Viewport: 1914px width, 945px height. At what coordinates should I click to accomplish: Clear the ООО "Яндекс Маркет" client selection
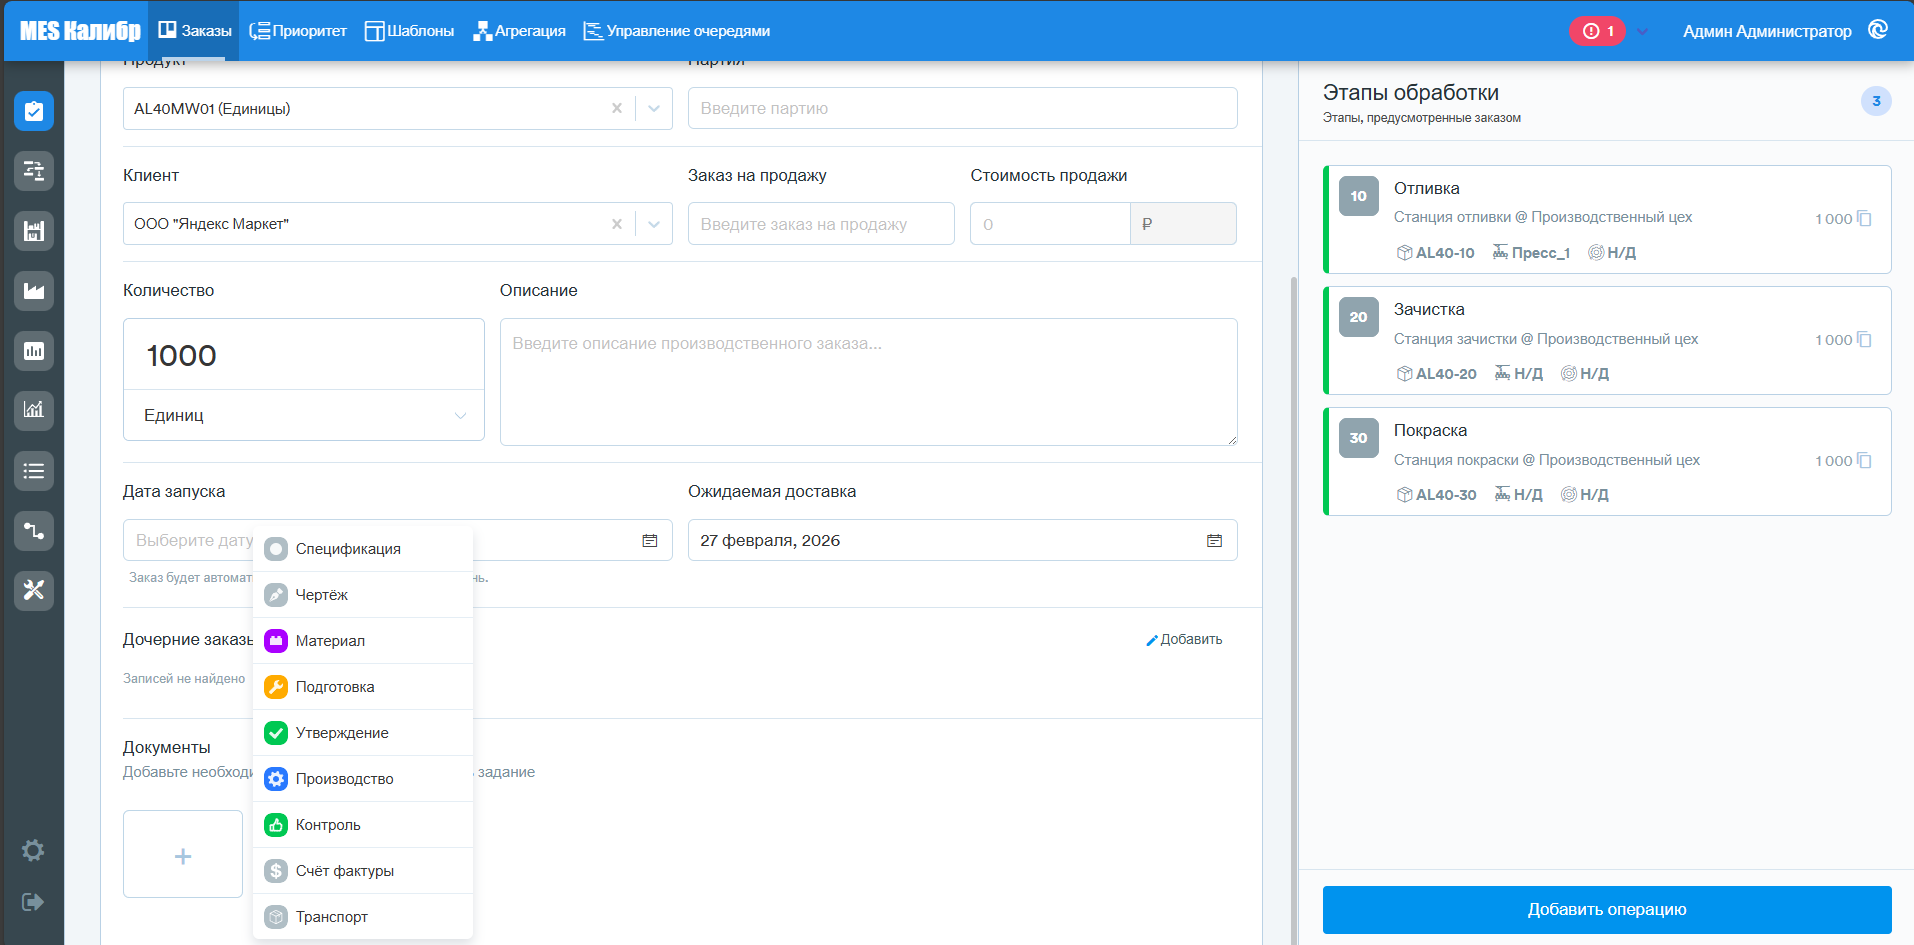pyautogui.click(x=617, y=224)
